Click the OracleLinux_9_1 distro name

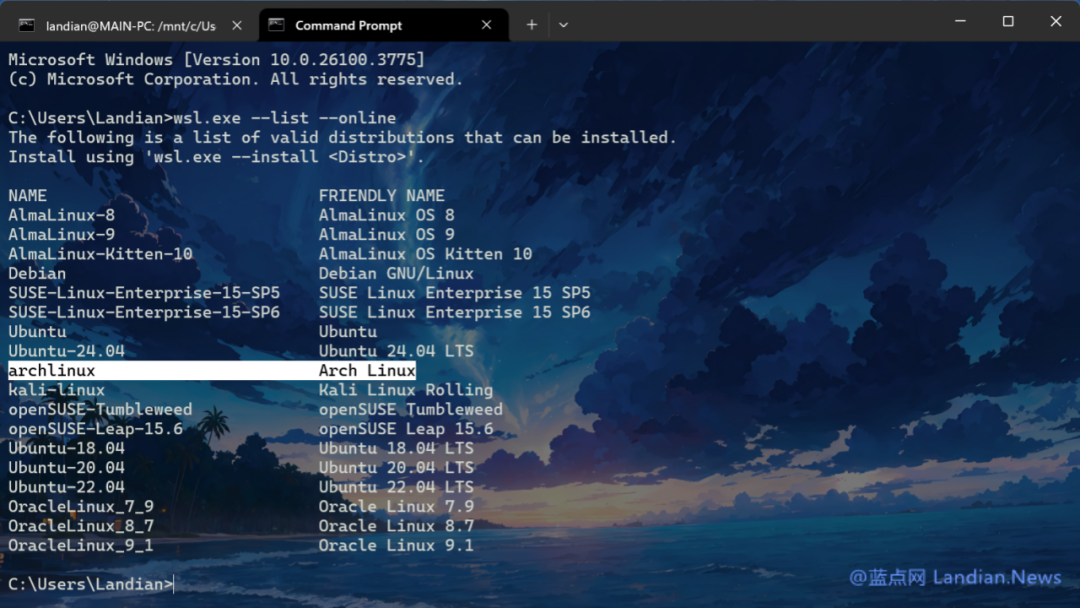81,545
